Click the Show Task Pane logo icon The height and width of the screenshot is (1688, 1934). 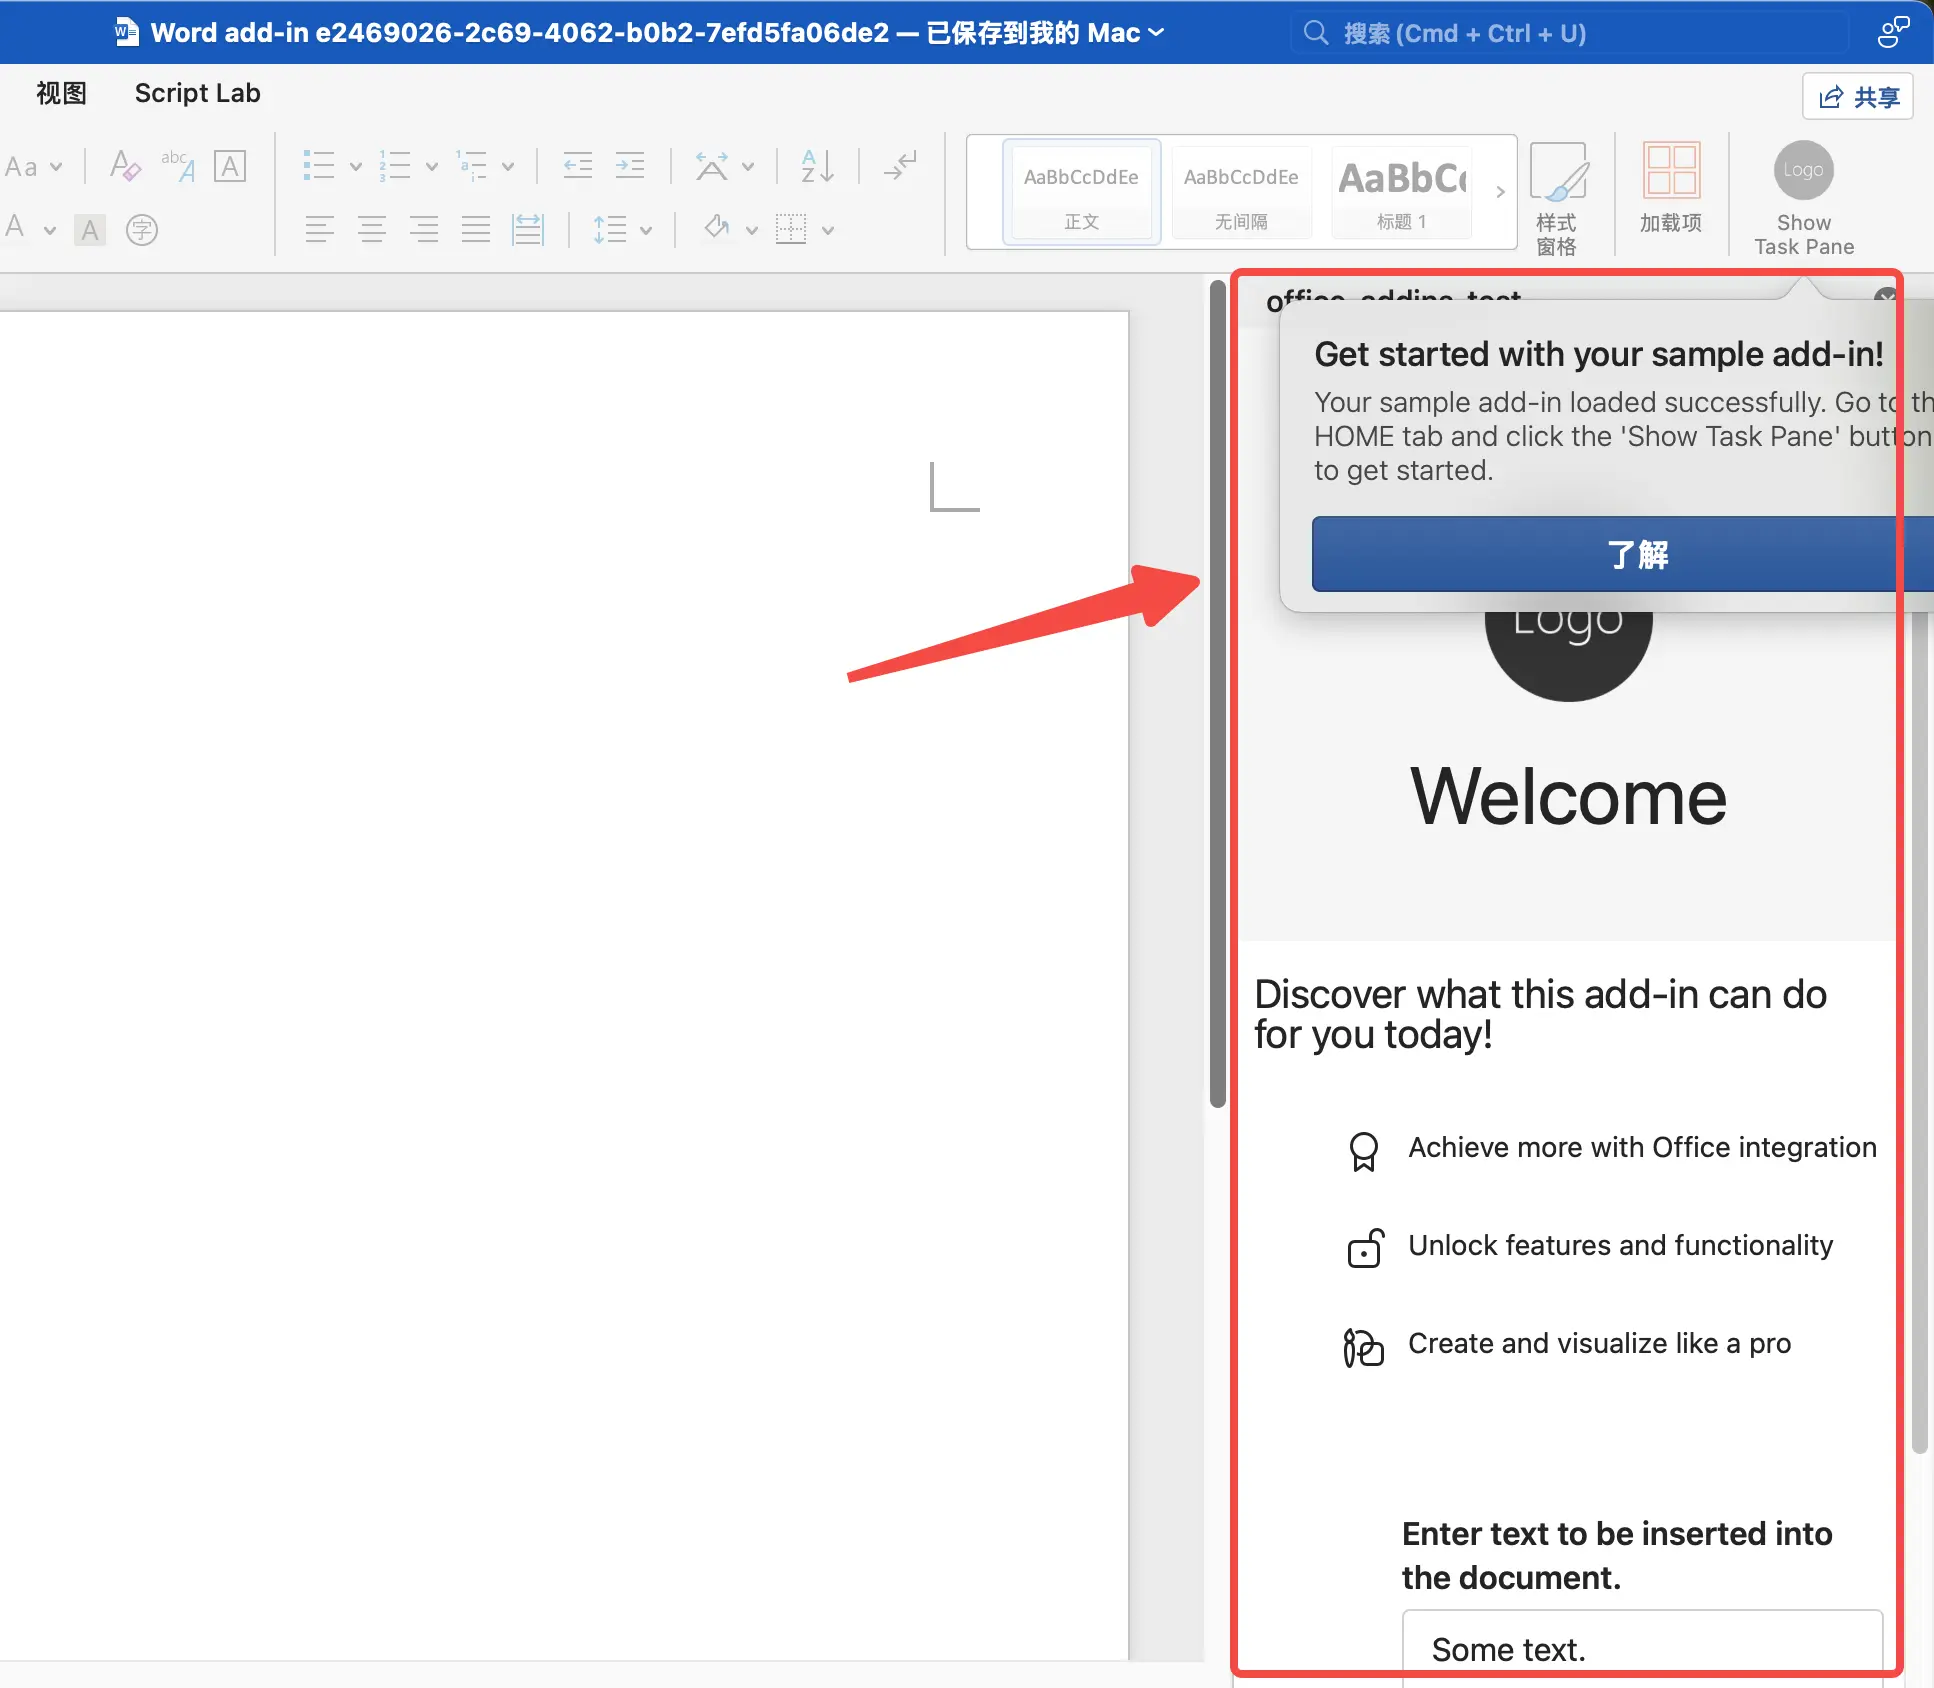(x=1803, y=170)
